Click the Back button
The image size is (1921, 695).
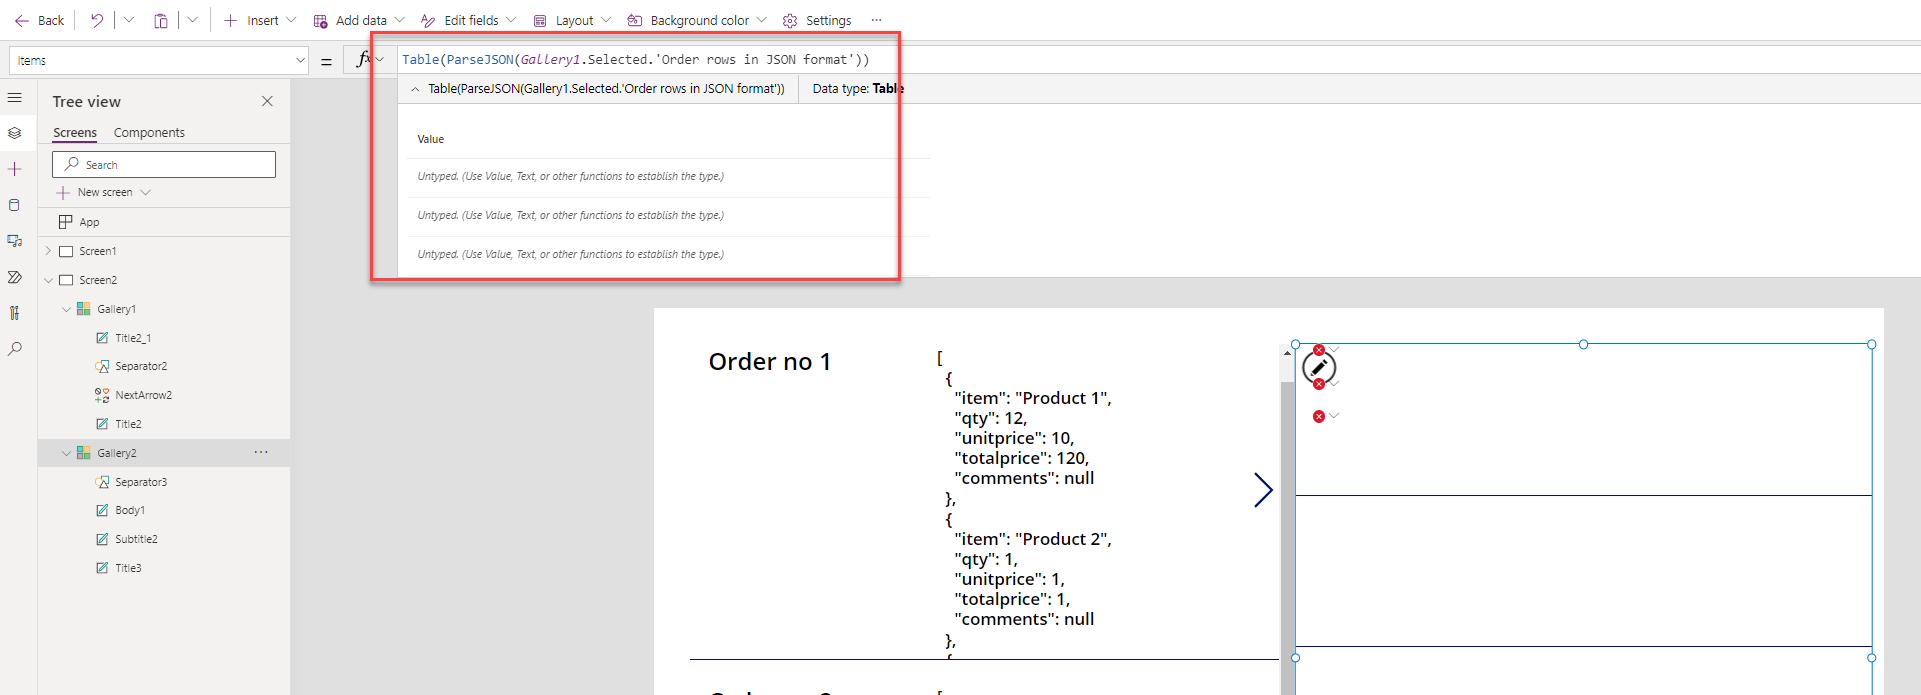[x=39, y=20]
